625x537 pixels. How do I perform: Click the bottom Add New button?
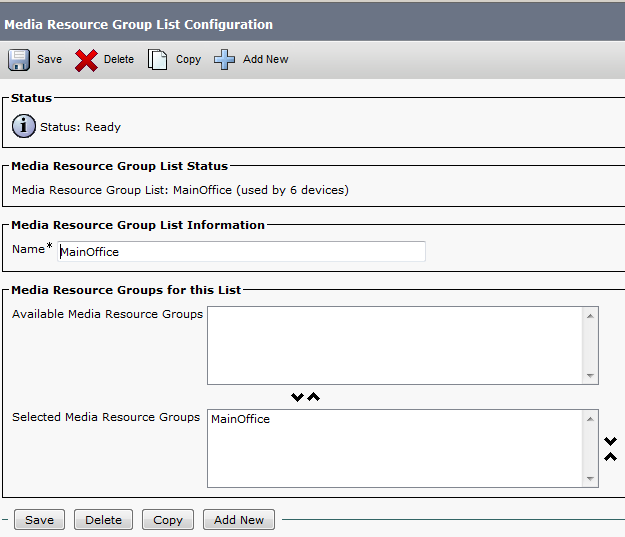[x=239, y=520]
